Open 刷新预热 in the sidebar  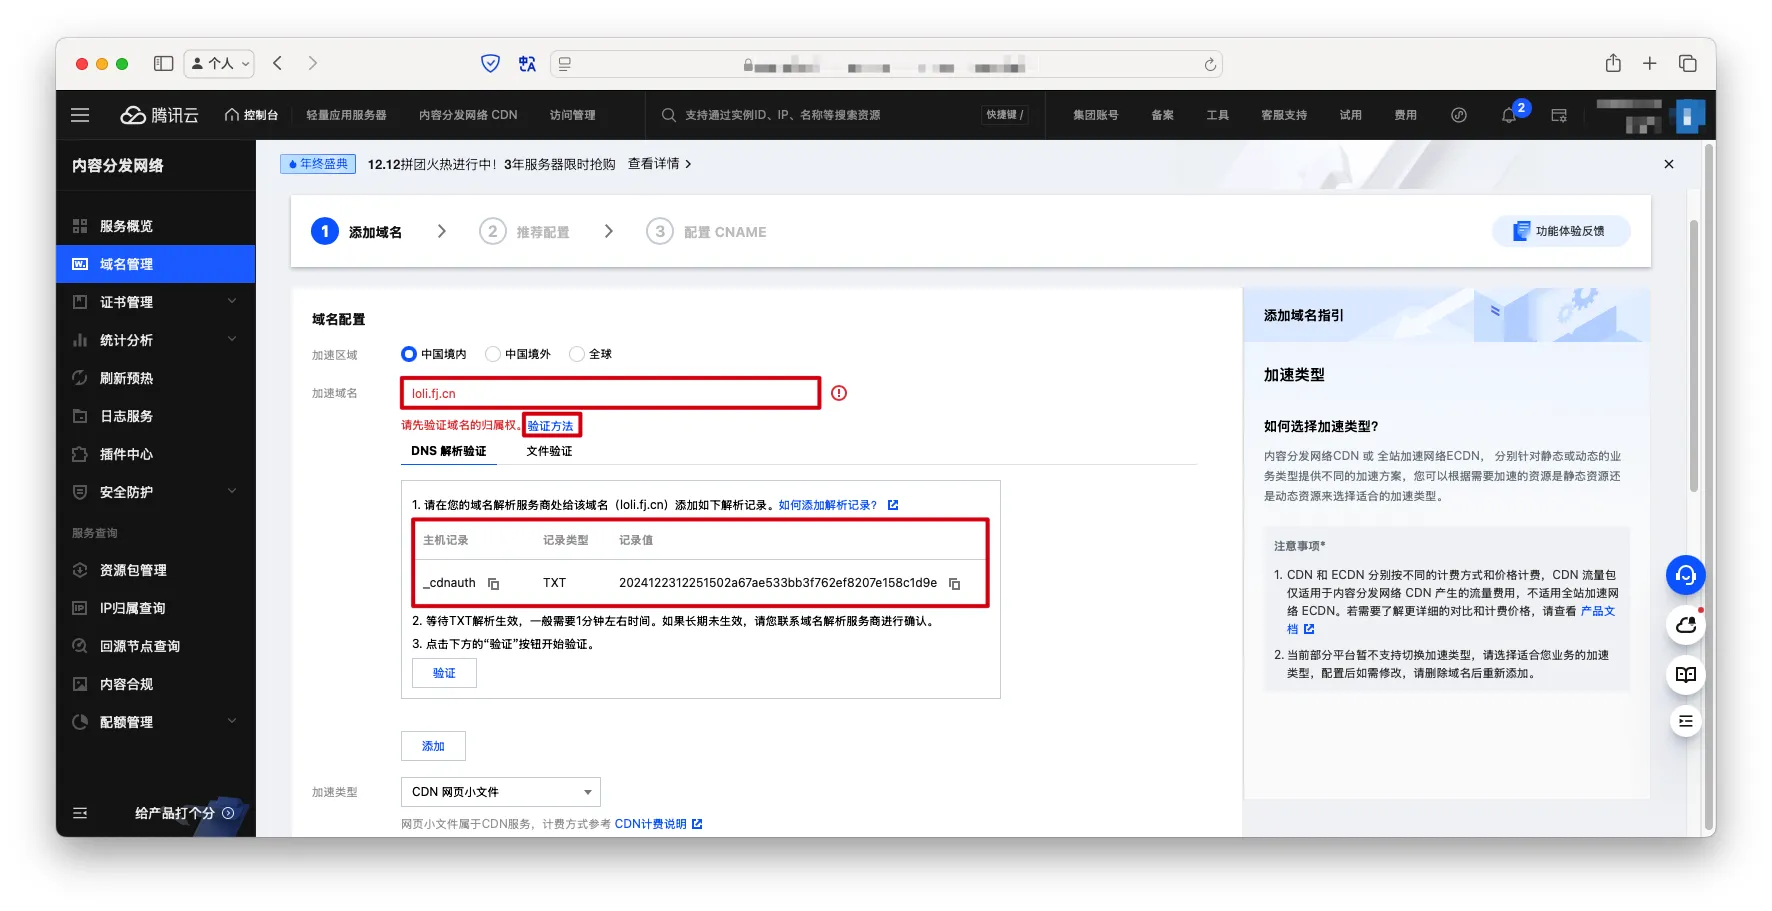[126, 378]
